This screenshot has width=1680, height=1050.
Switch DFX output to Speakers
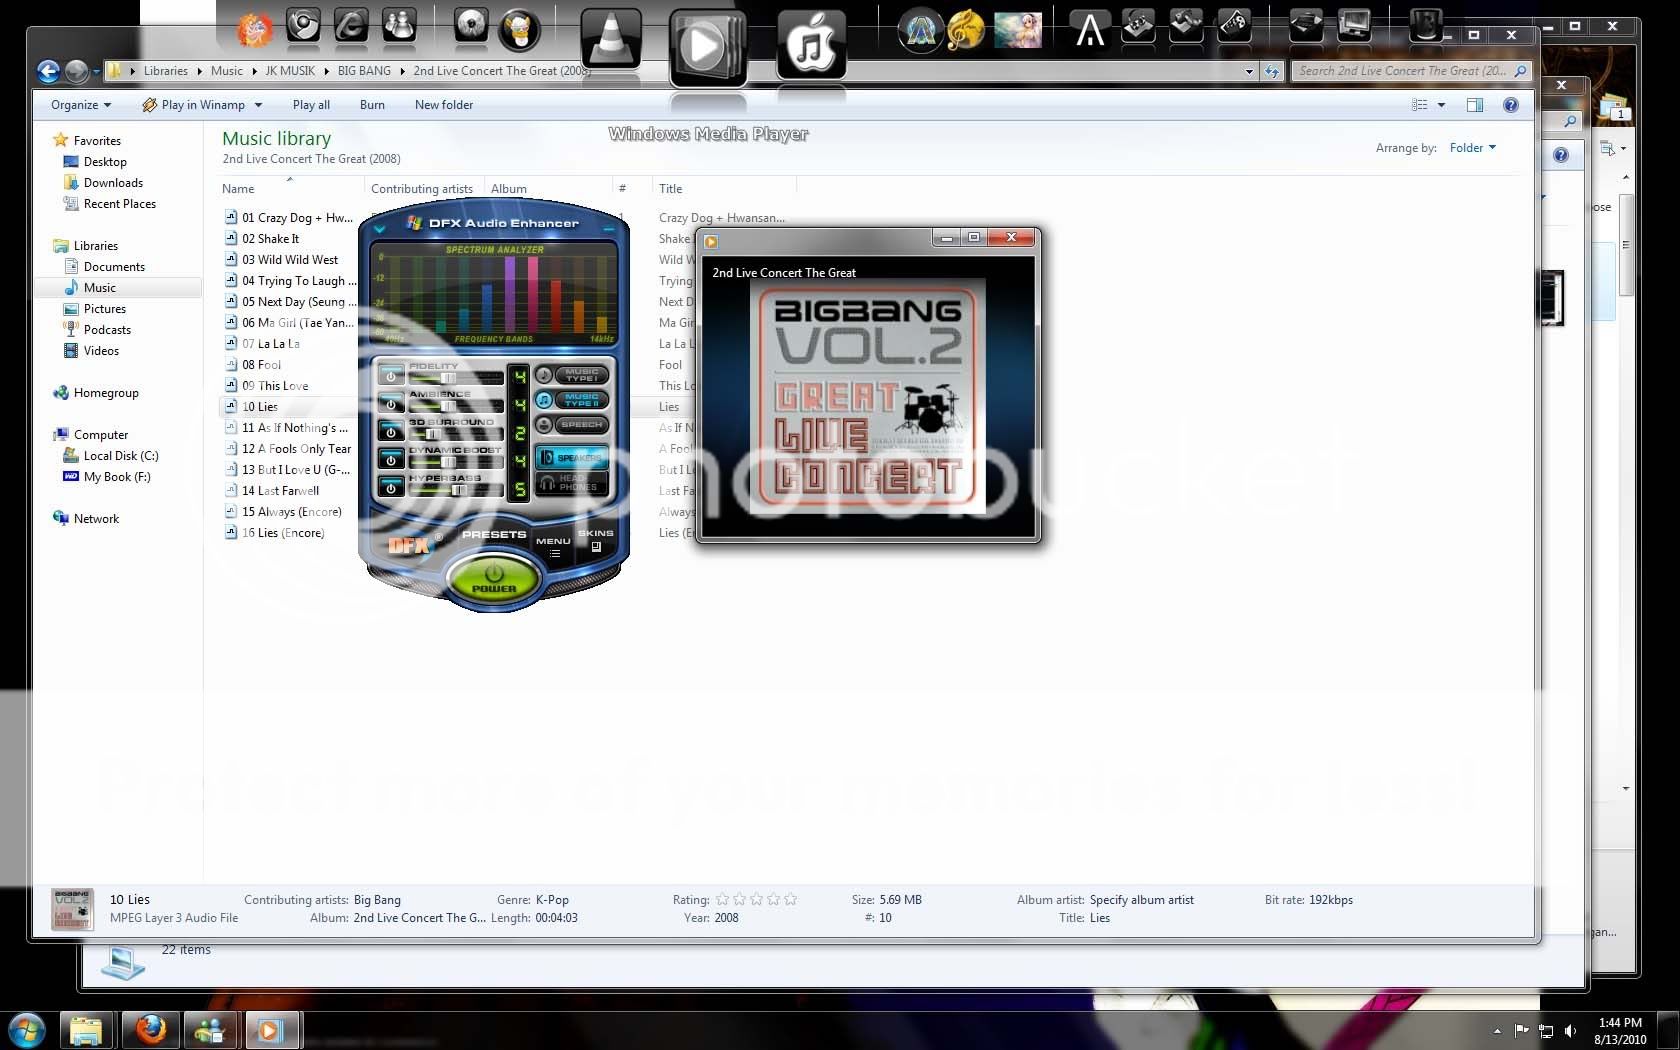pyautogui.click(x=572, y=457)
